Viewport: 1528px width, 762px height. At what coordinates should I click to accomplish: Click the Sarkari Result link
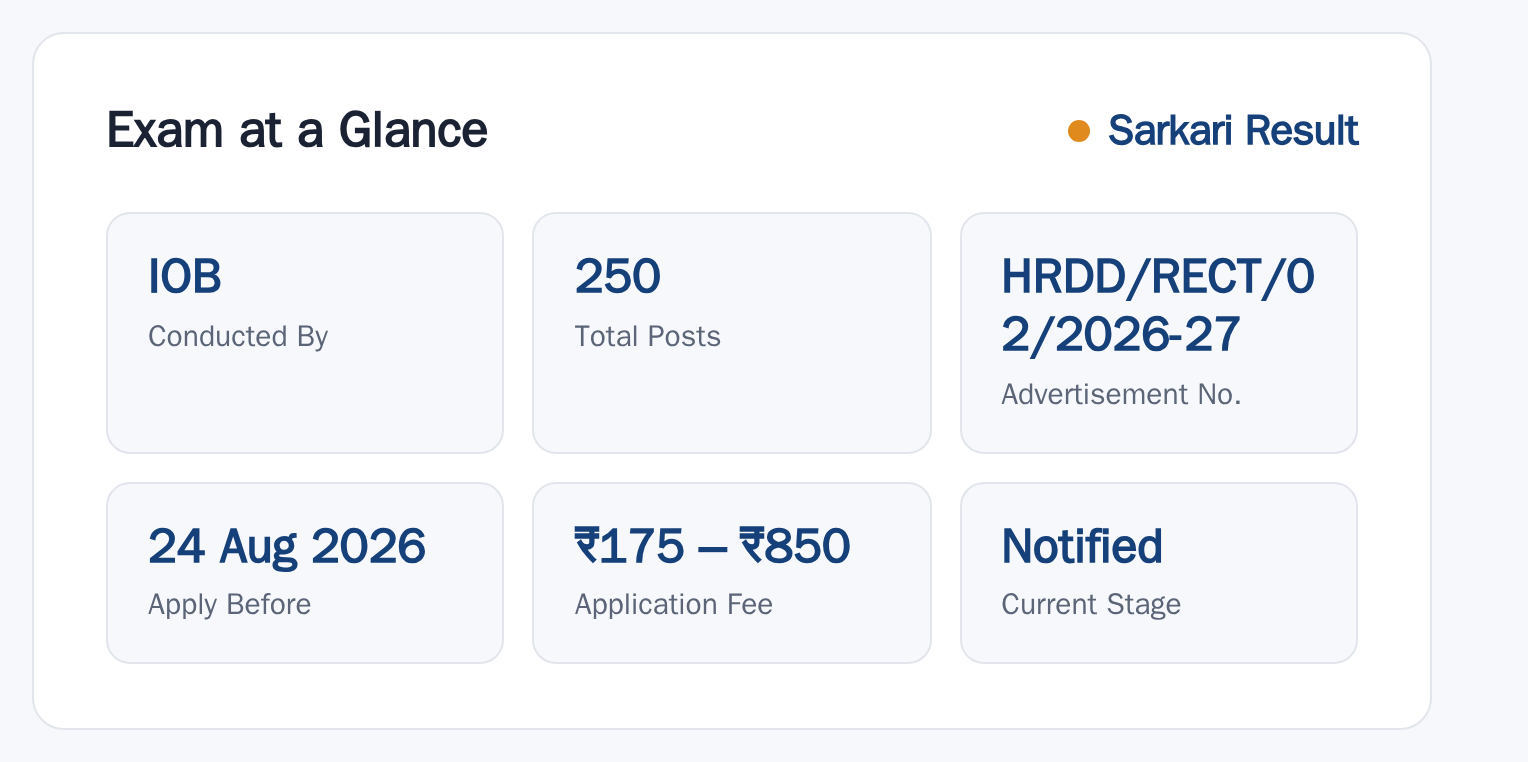1233,131
